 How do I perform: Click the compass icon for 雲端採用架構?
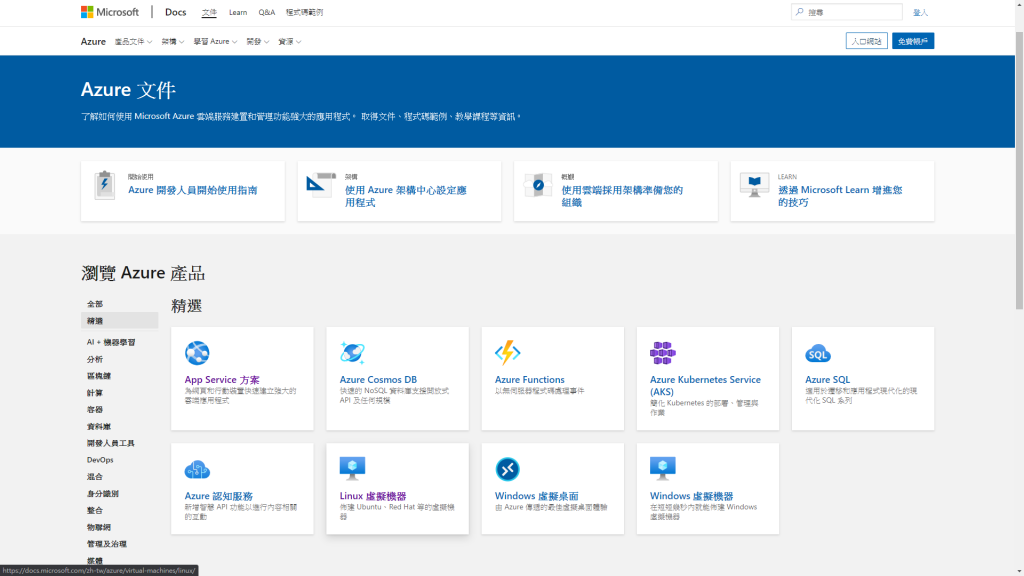tap(537, 185)
